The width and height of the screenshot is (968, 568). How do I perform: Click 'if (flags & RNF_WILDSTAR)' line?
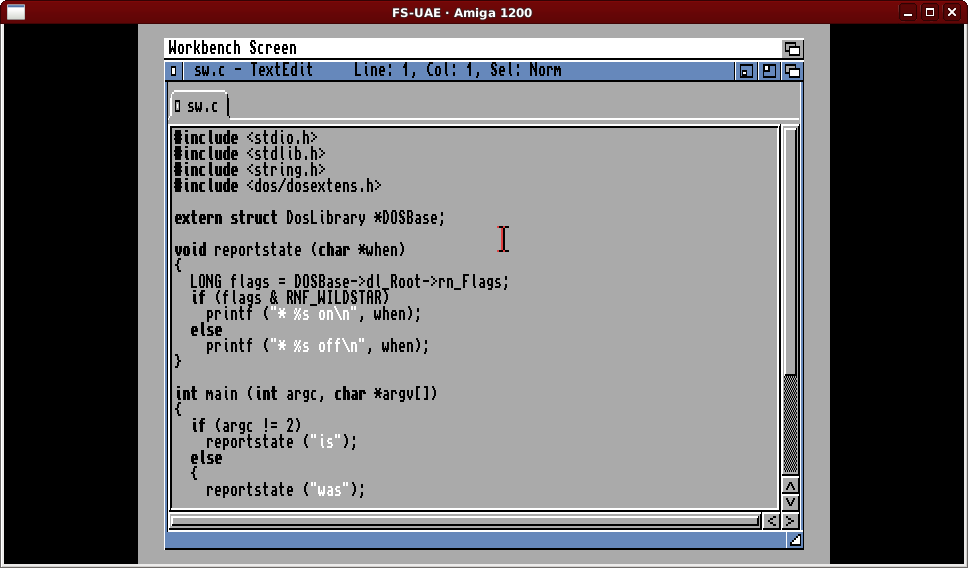tap(290, 298)
